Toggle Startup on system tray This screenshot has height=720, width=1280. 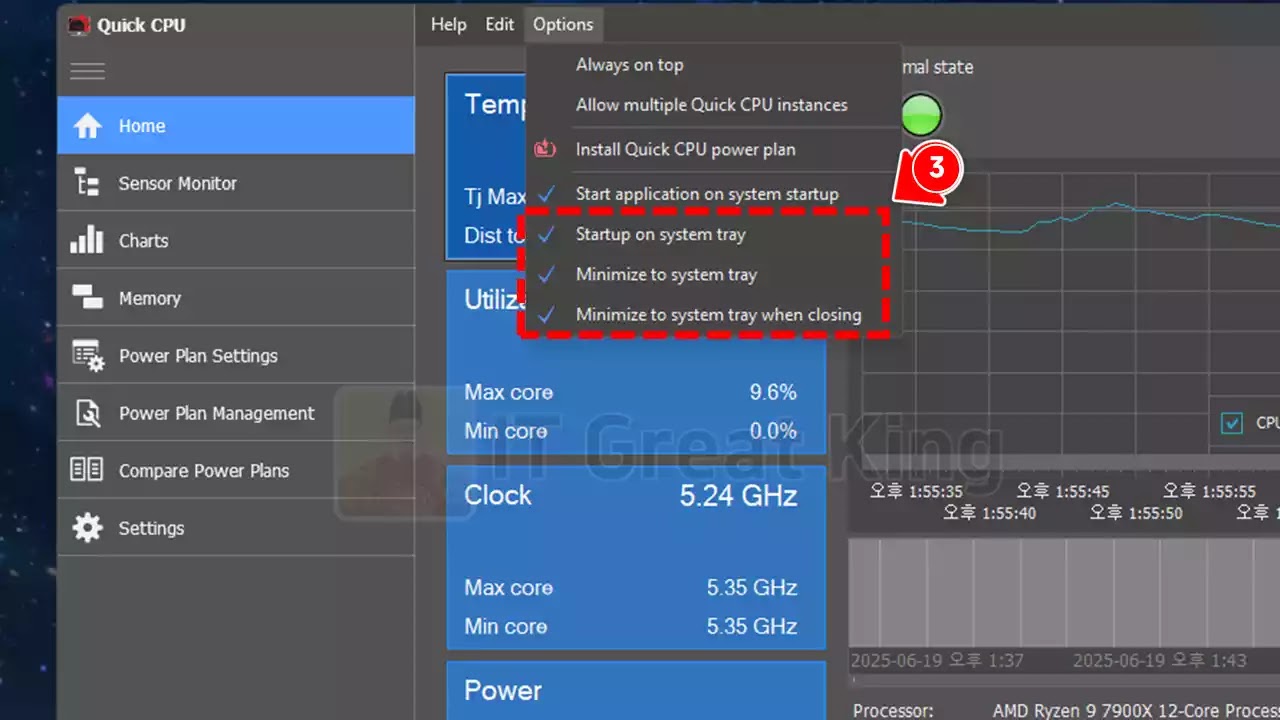tap(714, 235)
